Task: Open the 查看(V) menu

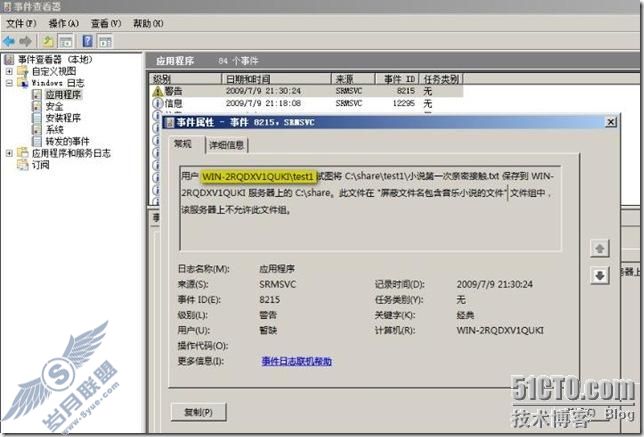Action: pos(106,23)
